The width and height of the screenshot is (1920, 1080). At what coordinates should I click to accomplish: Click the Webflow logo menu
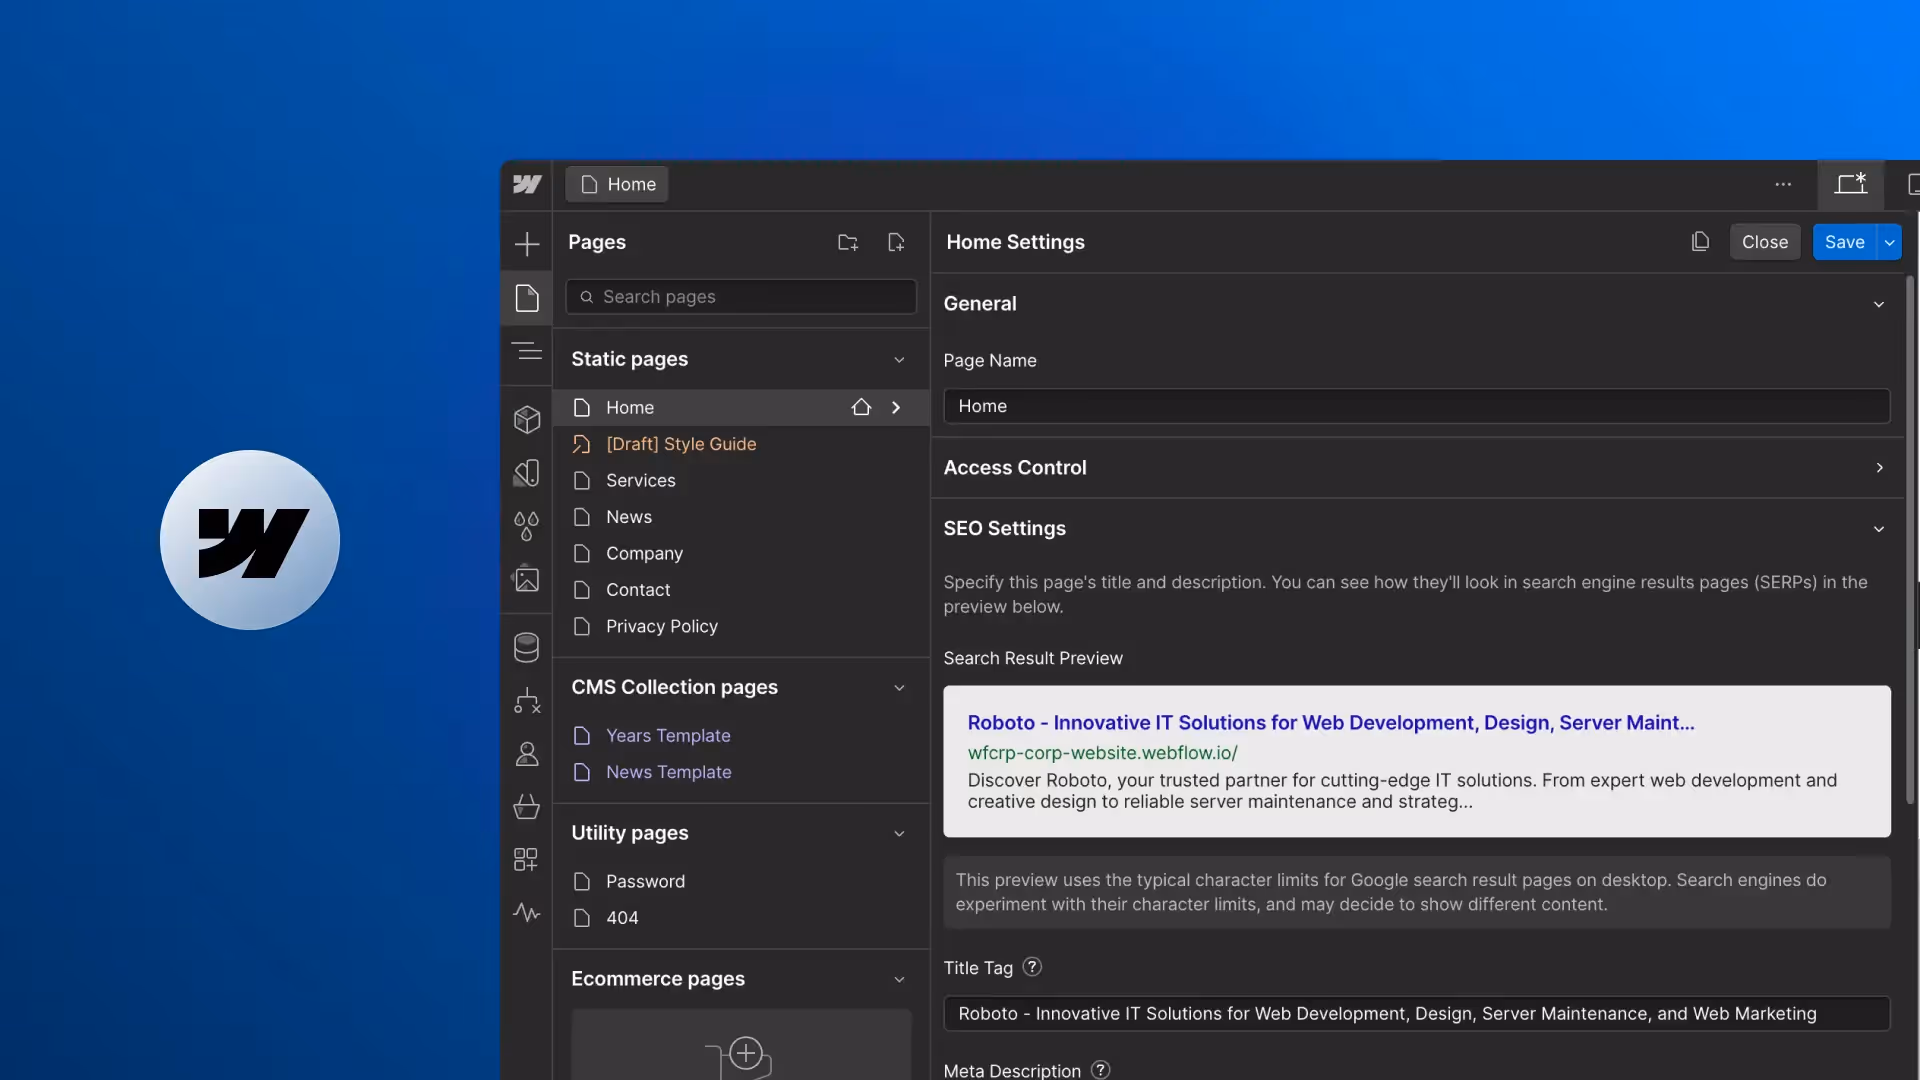coord(527,184)
